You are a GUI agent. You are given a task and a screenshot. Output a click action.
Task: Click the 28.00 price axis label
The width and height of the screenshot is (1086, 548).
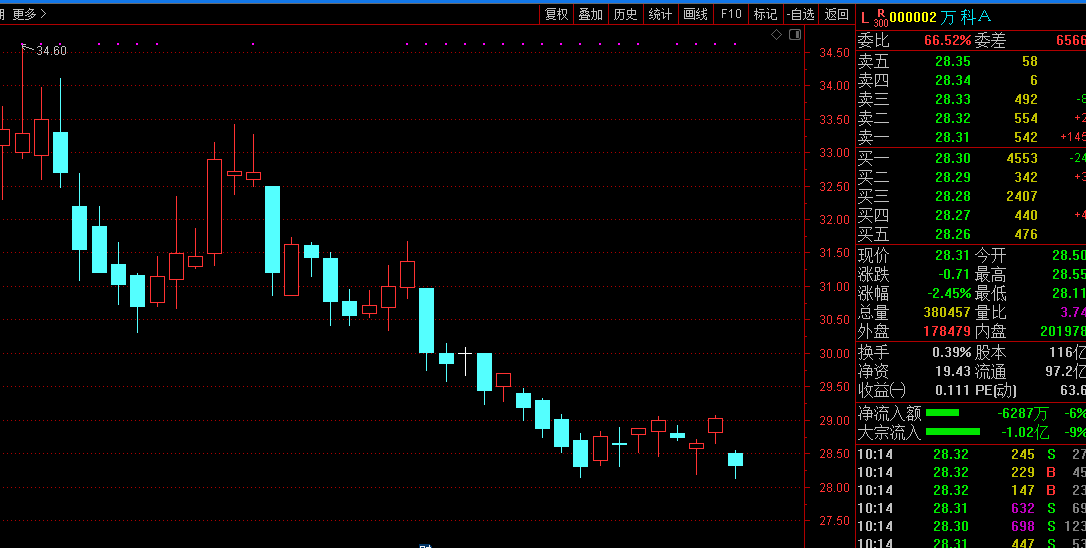834,488
